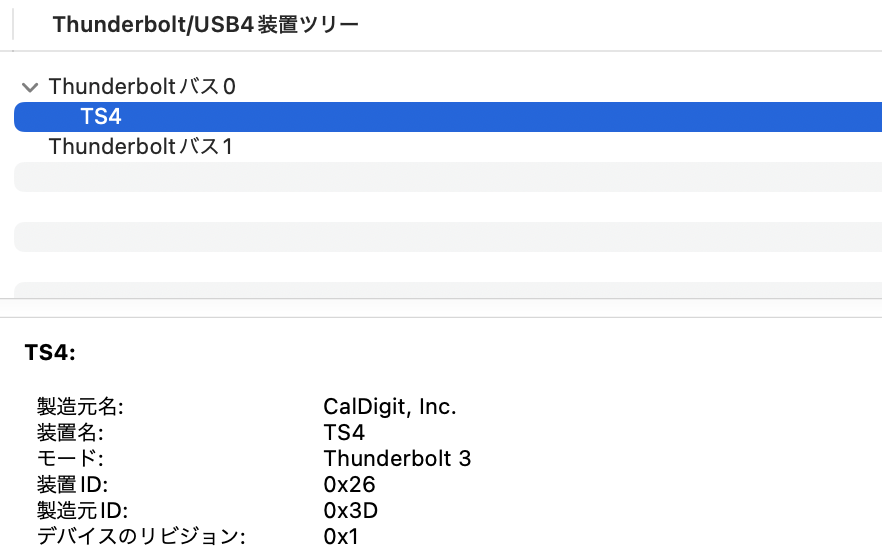Click the 製造元 ID label

[82, 510]
